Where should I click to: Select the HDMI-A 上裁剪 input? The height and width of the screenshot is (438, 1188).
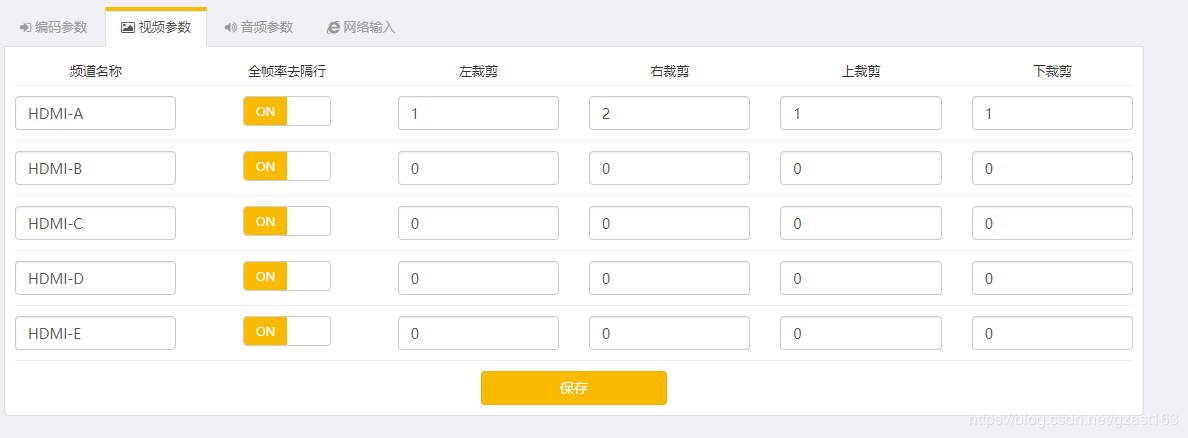click(x=861, y=113)
